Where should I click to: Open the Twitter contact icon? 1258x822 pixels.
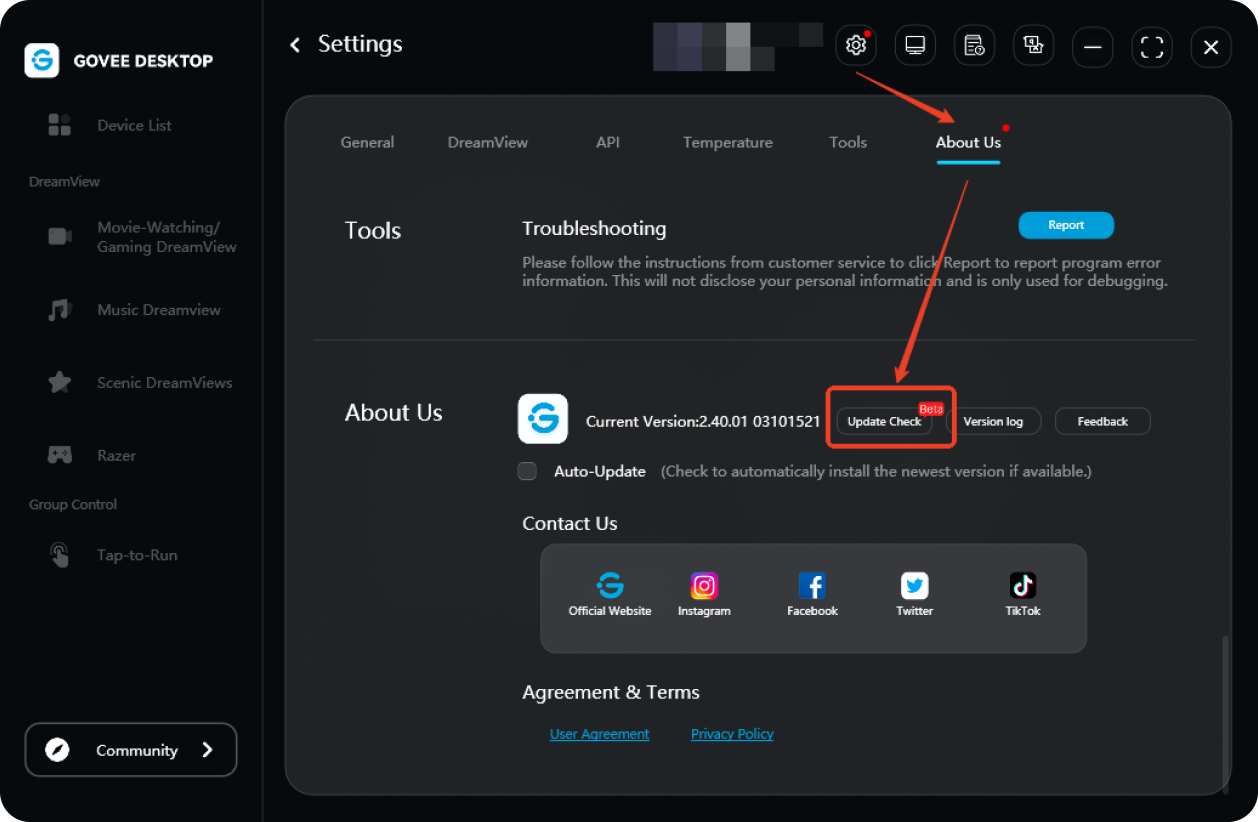(914, 586)
